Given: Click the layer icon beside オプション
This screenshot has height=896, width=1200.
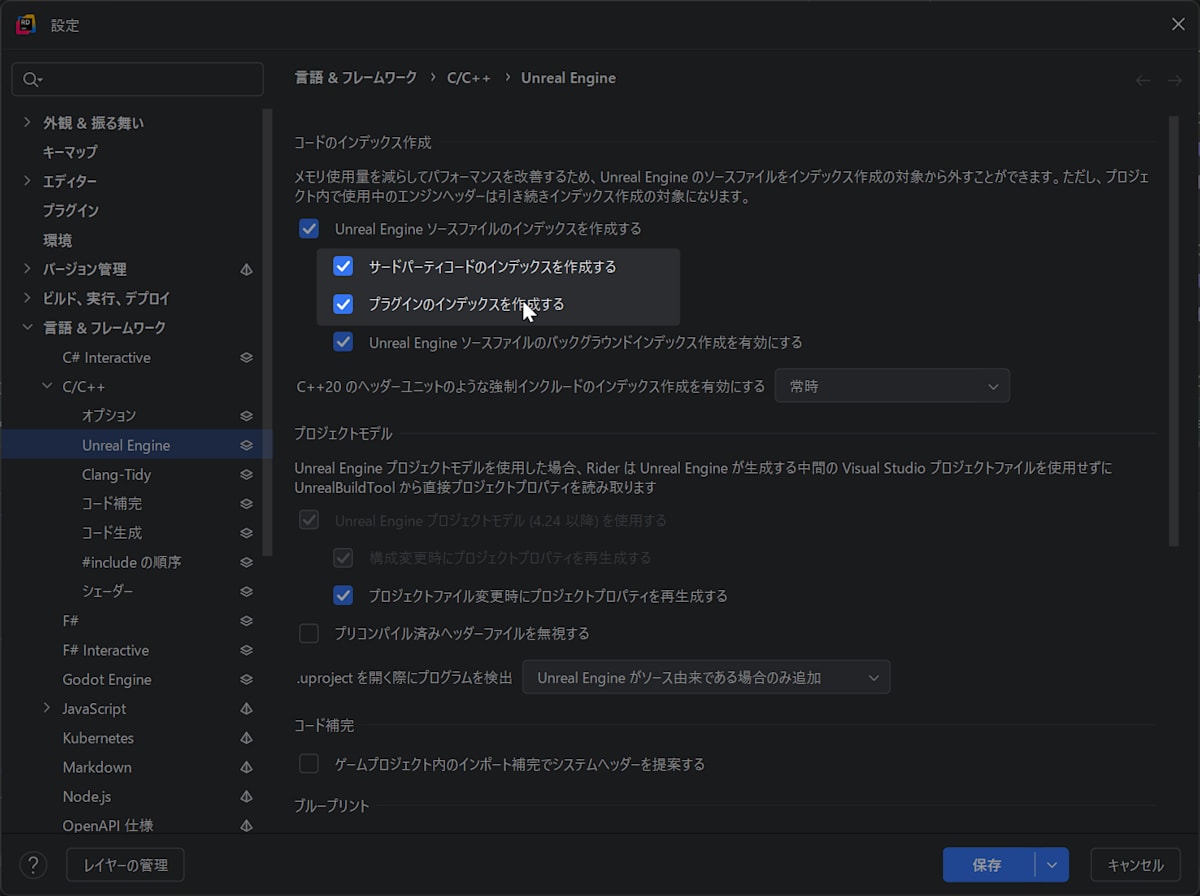Looking at the screenshot, I should pyautogui.click(x=246, y=416).
